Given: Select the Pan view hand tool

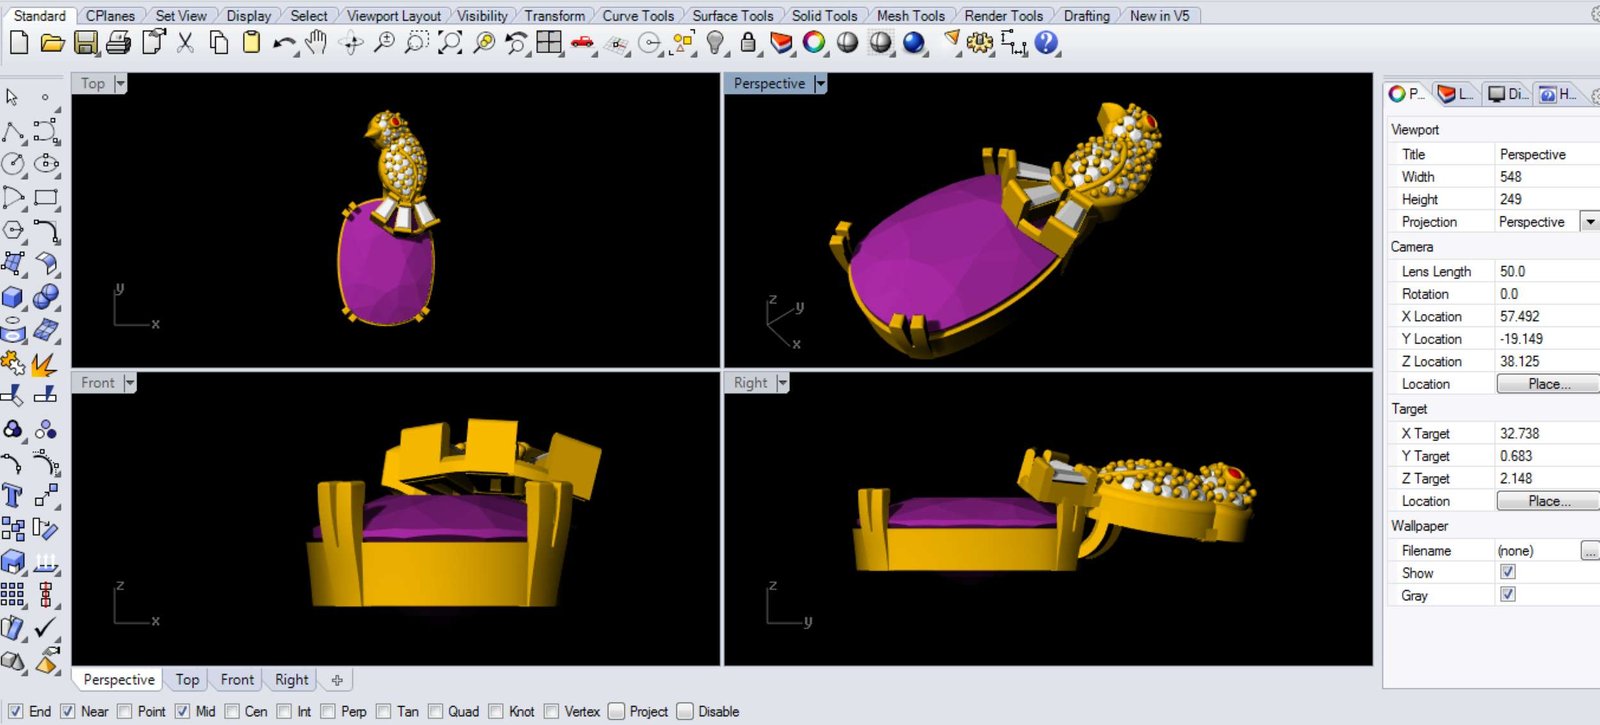Looking at the screenshot, I should point(317,43).
